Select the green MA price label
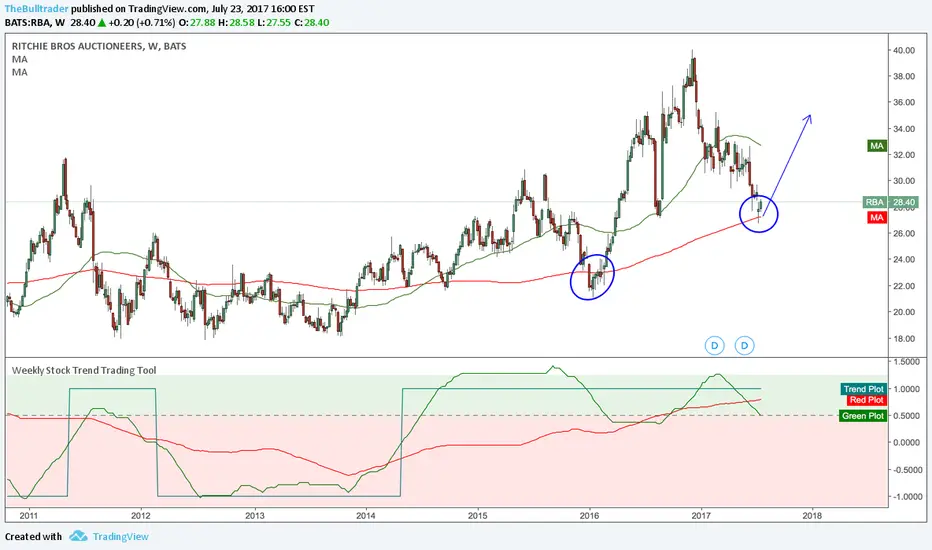Screen dimensions: 932x550 [x=877, y=146]
